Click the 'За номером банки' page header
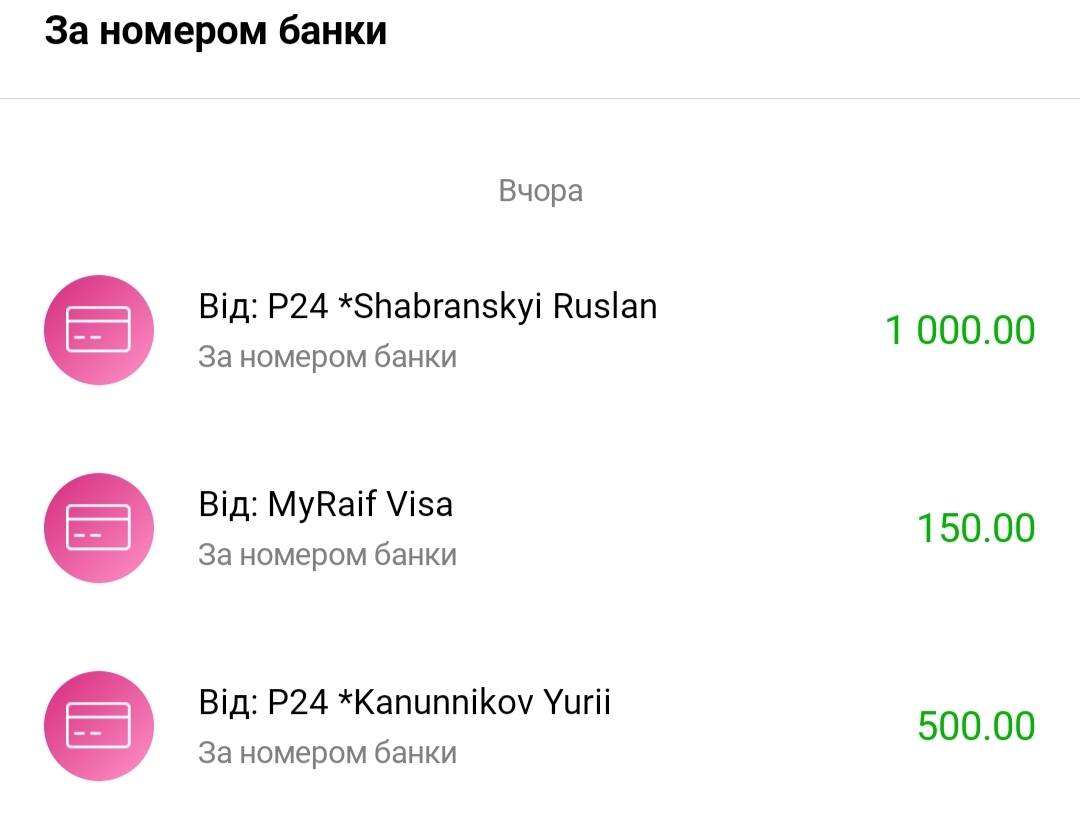This screenshot has height=826, width=1080. pyautogui.click(x=215, y=32)
